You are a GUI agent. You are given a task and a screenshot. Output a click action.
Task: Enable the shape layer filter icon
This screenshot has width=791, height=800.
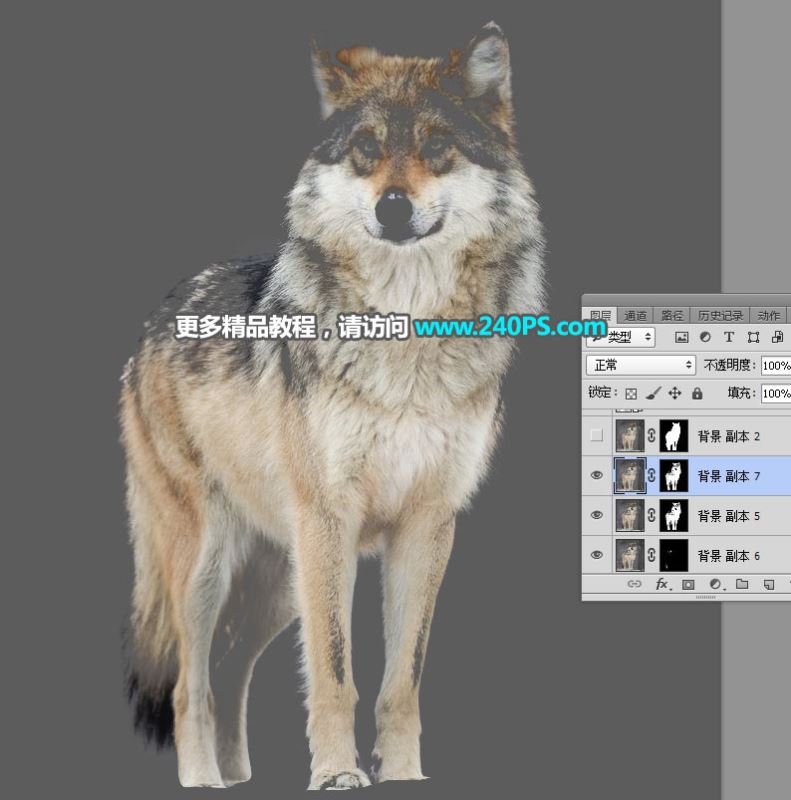[x=753, y=337]
